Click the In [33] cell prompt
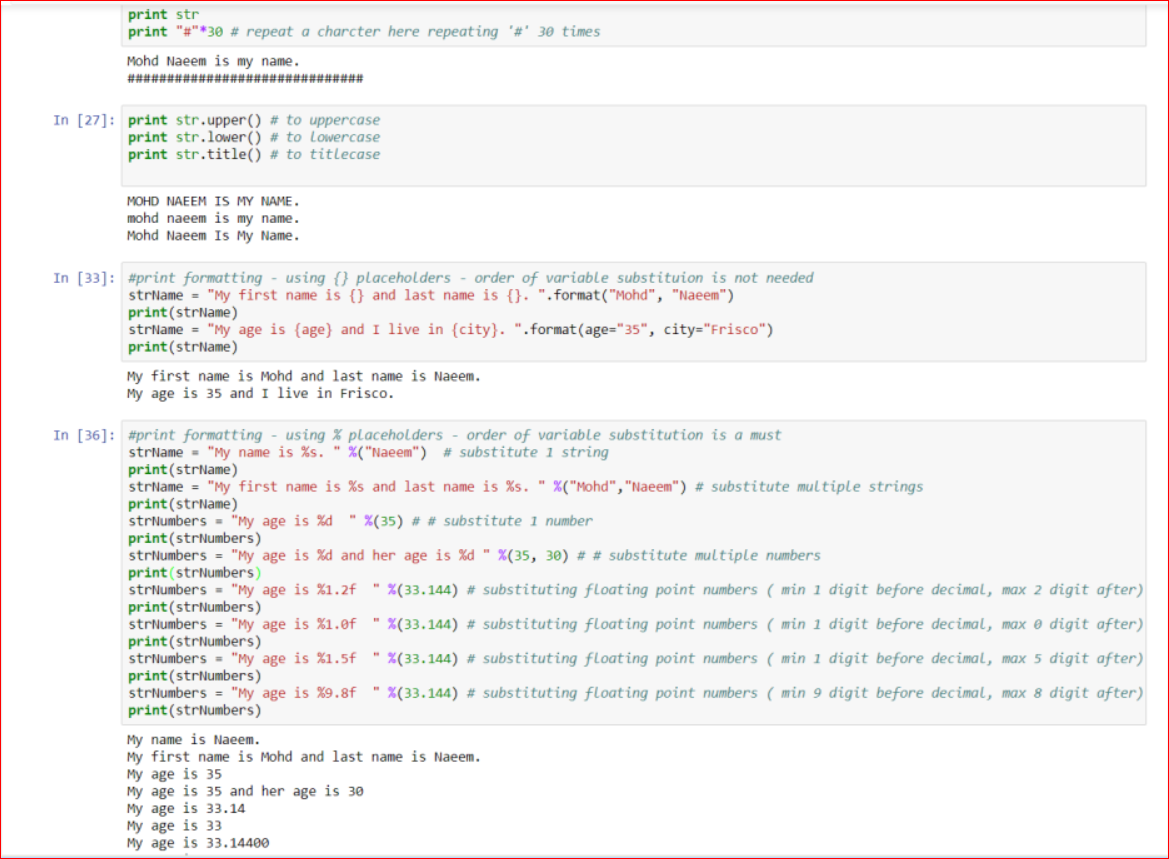The width and height of the screenshot is (1169, 859). [84, 278]
